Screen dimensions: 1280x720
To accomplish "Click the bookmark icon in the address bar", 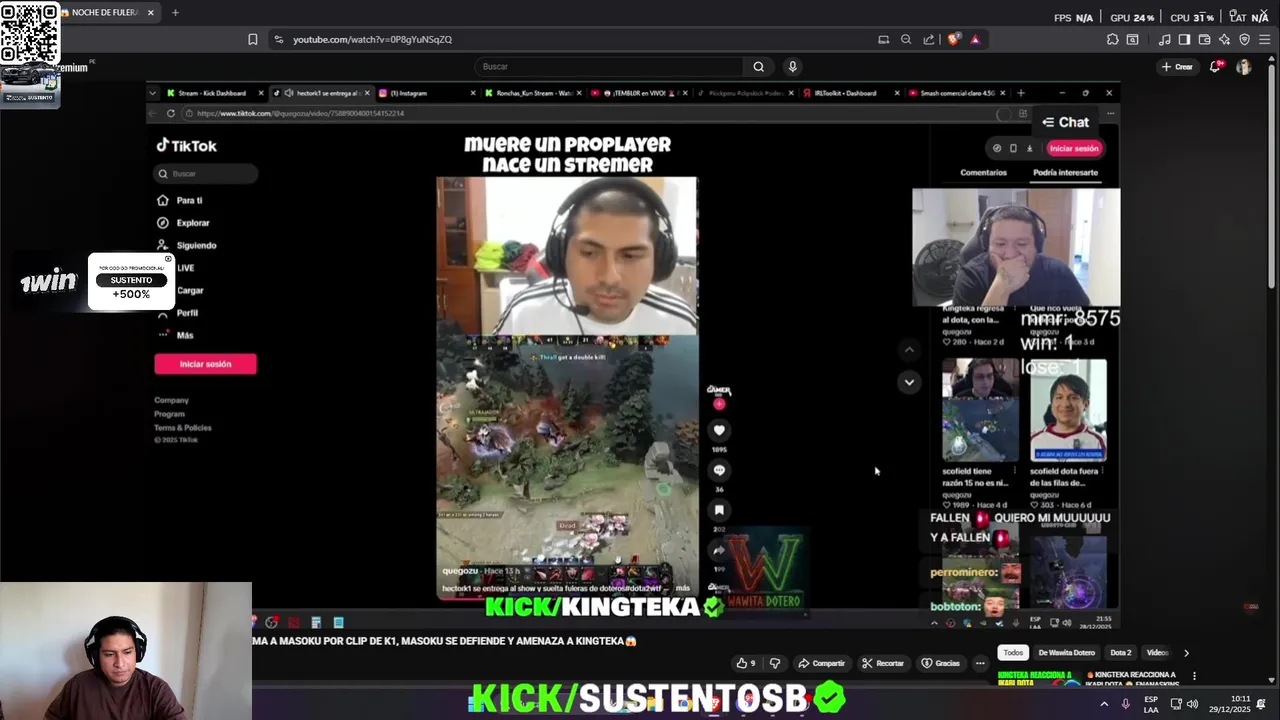I will [253, 39].
